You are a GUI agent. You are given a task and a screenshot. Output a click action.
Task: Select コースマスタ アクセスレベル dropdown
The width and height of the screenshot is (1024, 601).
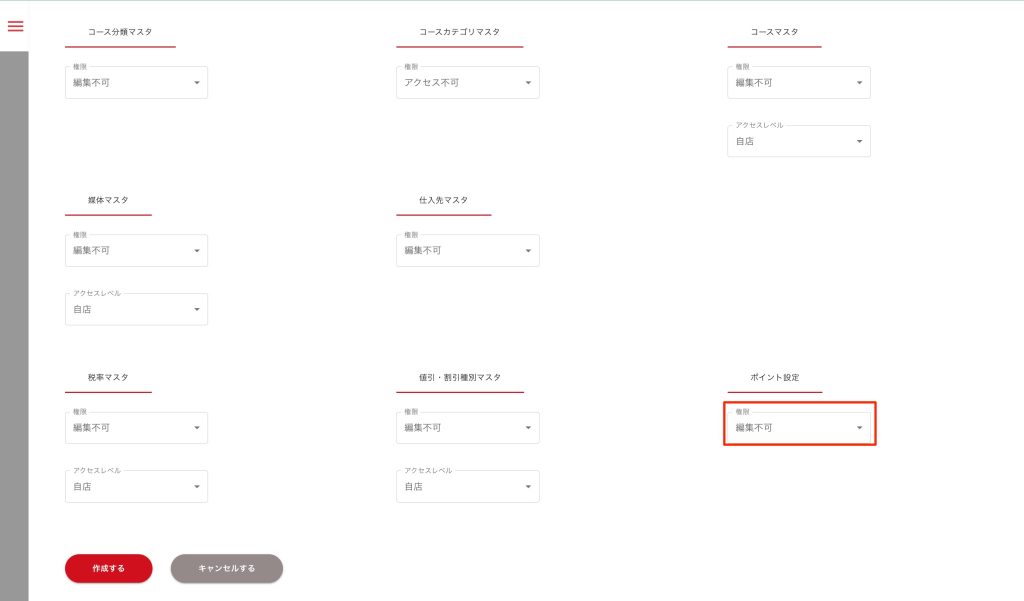click(x=798, y=142)
